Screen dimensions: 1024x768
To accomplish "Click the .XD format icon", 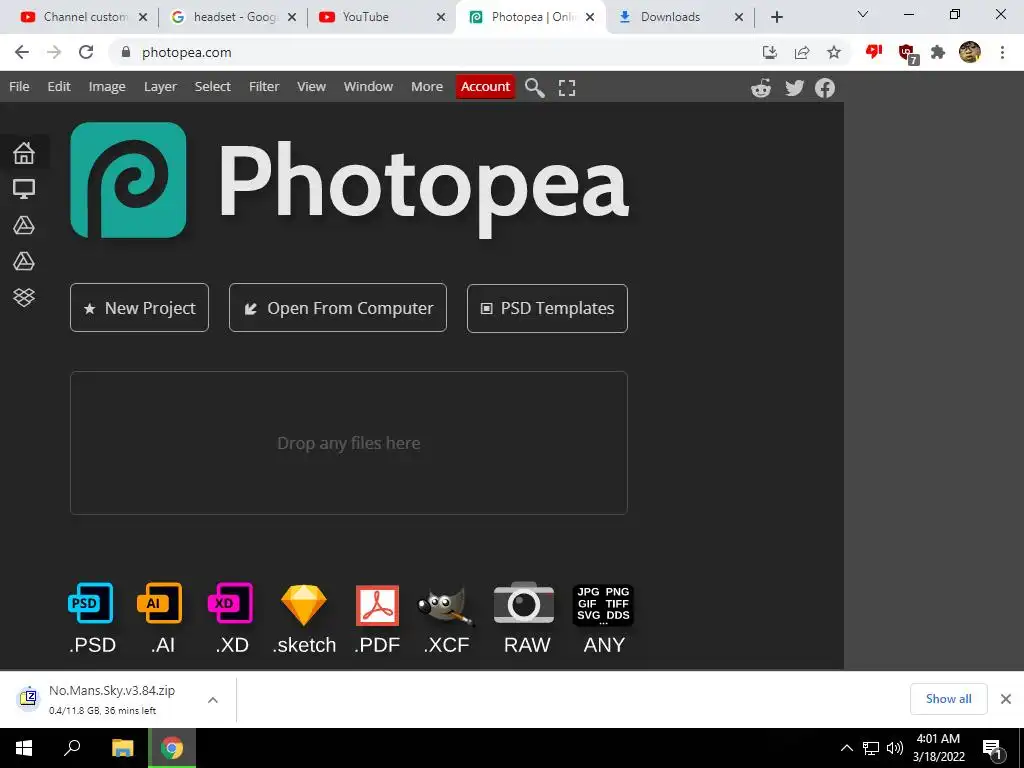I will [x=231, y=603].
